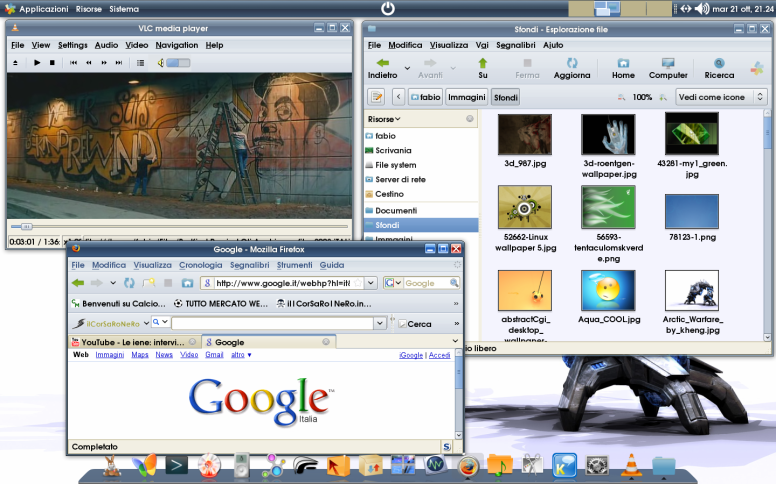Open Segnalibri menu in file browser

click(516, 45)
